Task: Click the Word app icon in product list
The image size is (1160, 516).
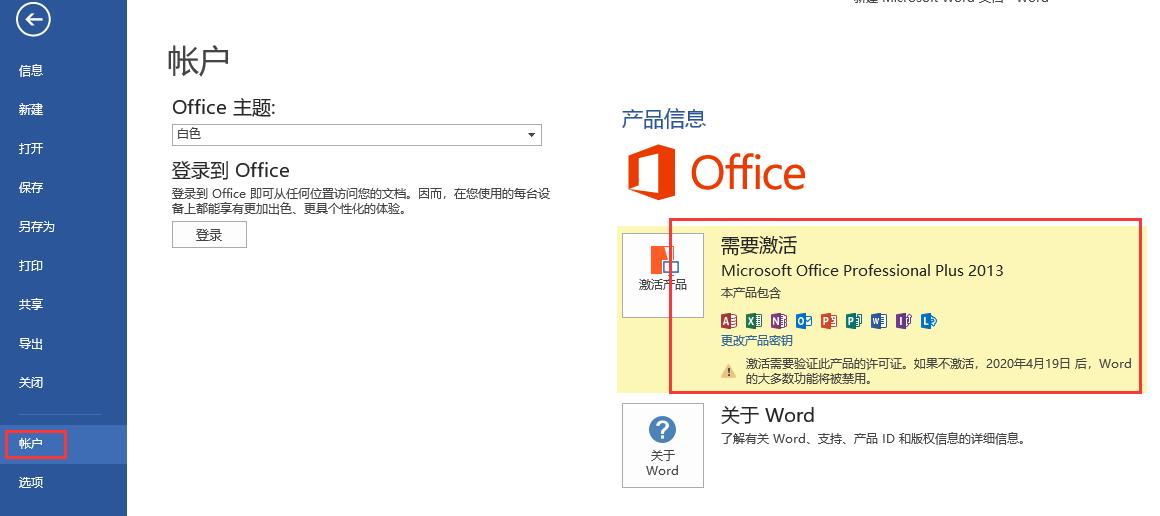Action: (x=879, y=321)
